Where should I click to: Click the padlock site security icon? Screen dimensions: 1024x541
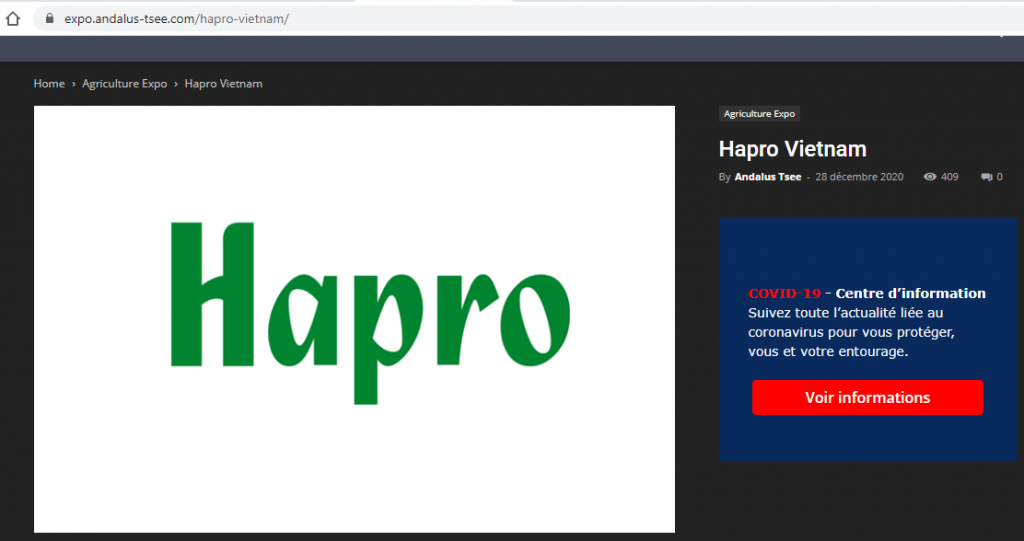point(49,18)
